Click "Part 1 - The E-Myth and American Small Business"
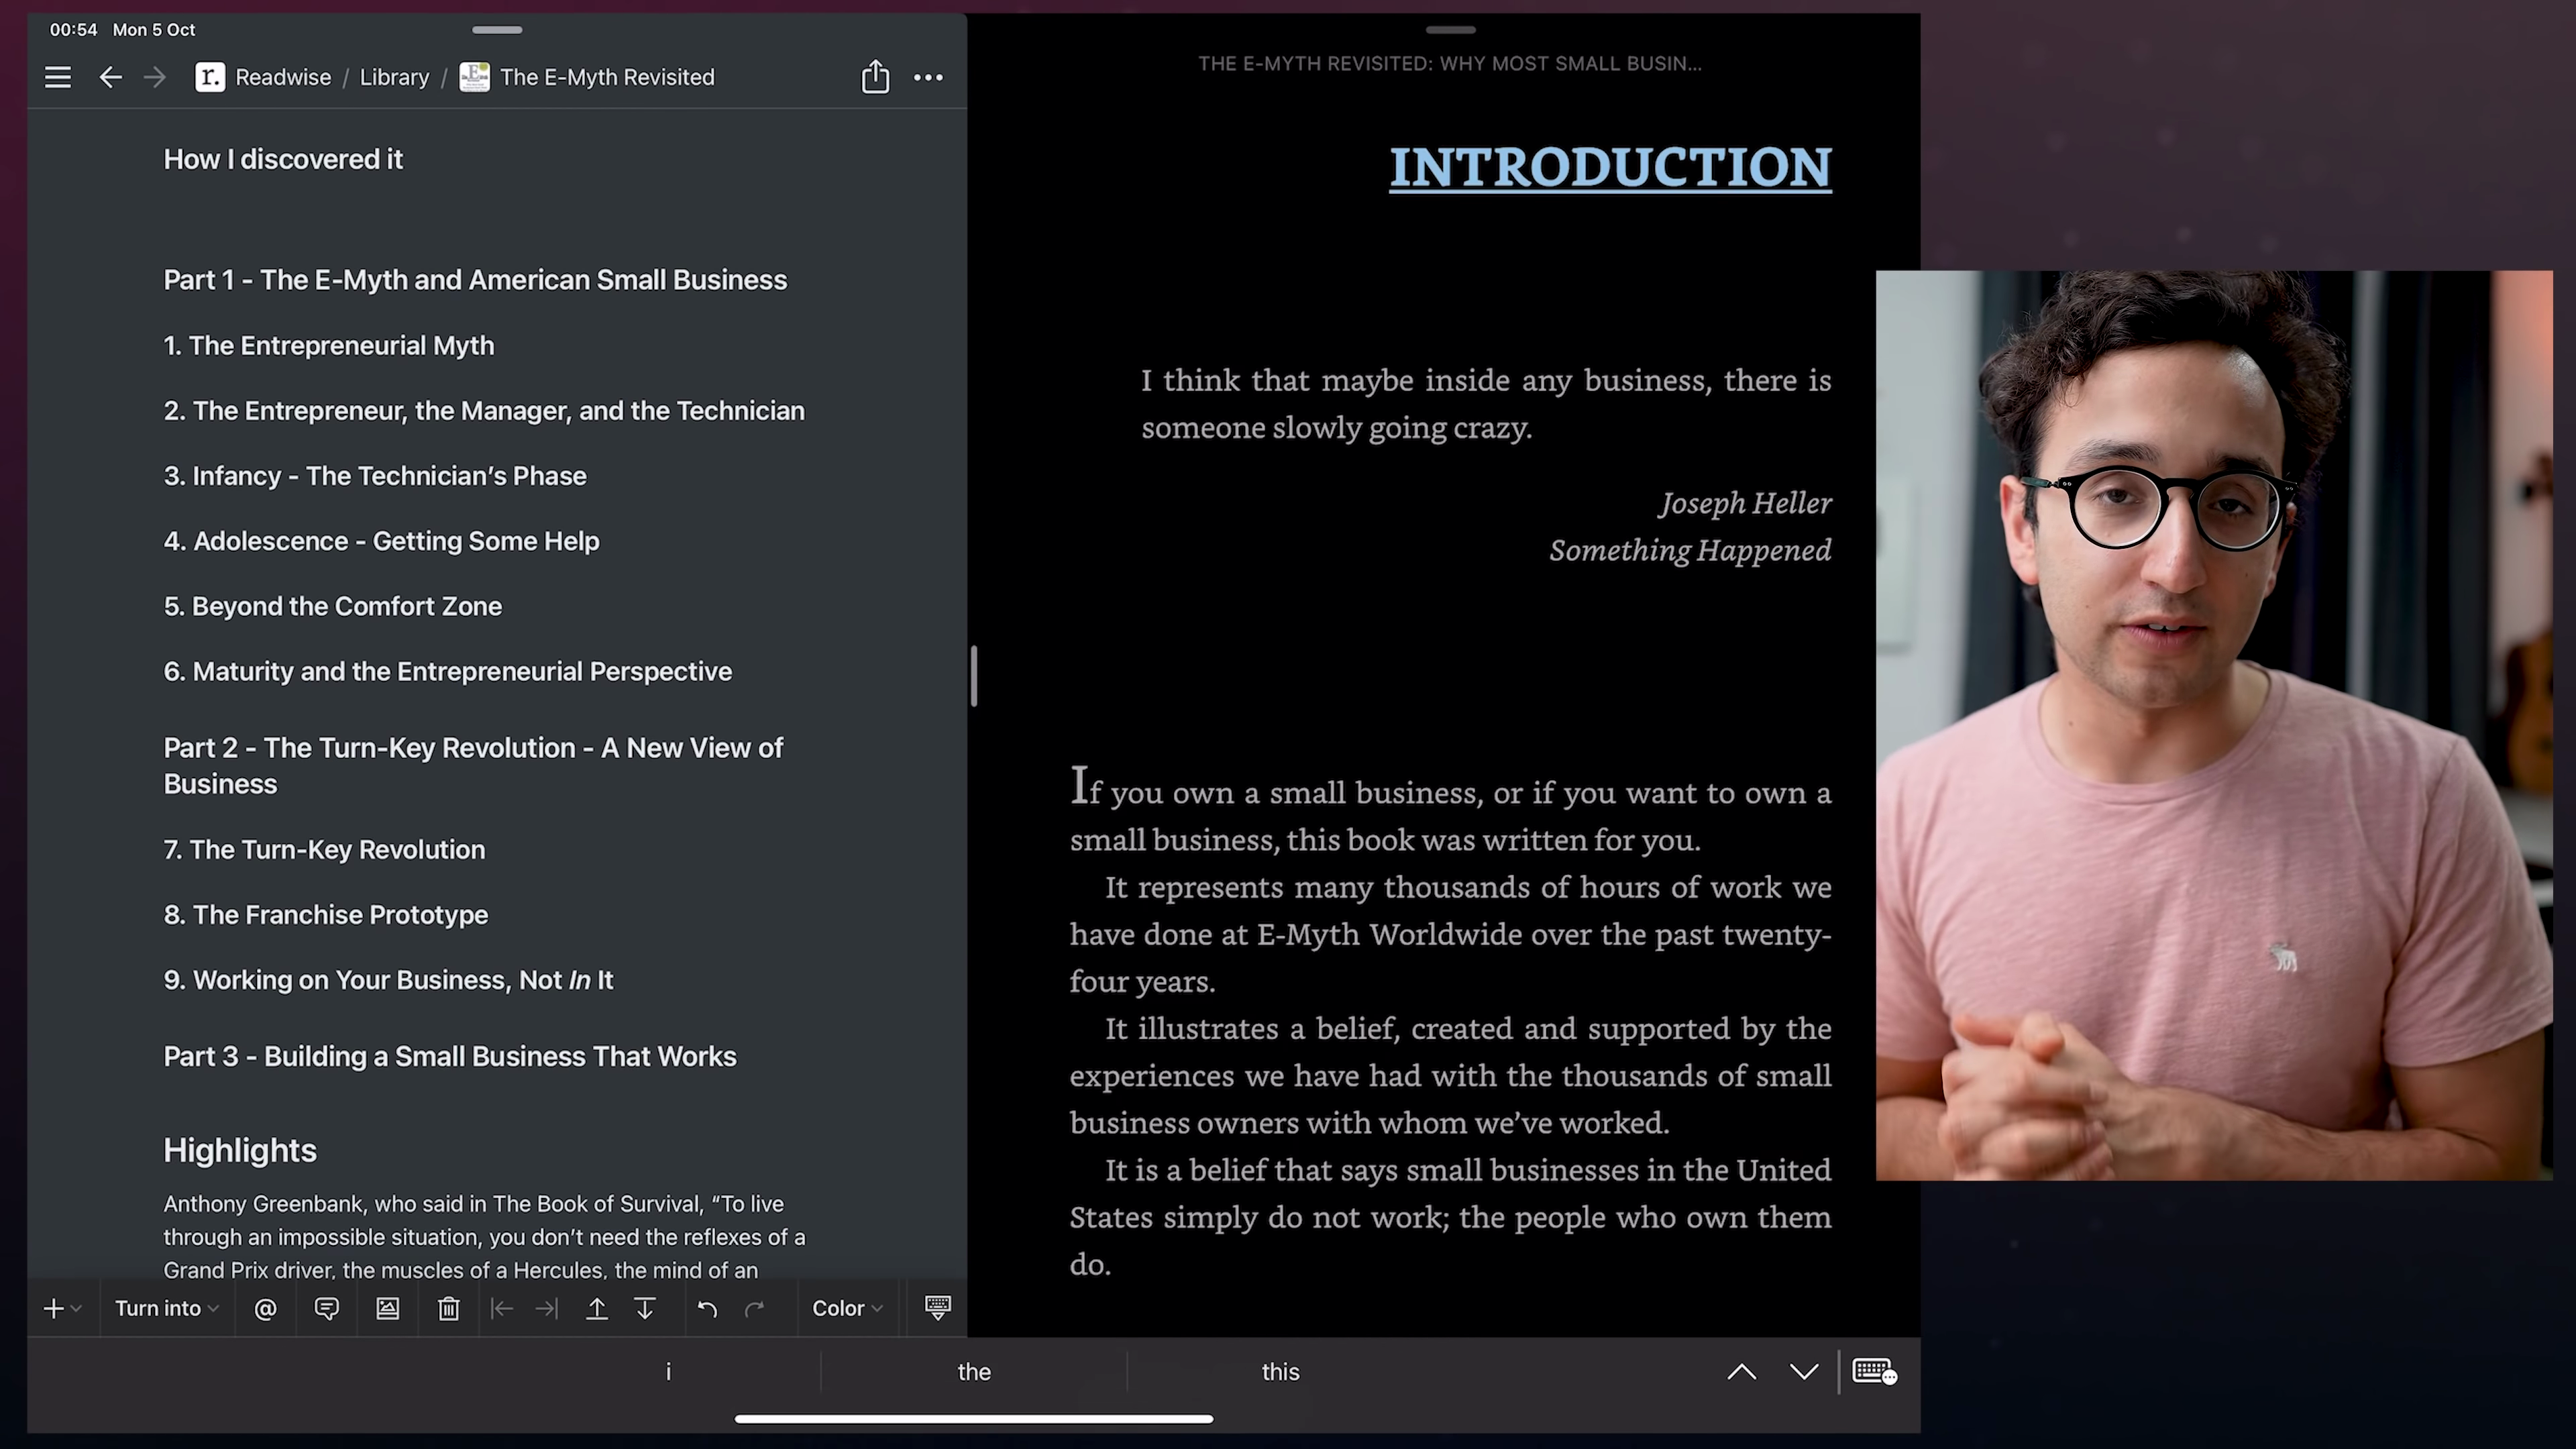This screenshot has width=2576, height=1449. click(475, 280)
